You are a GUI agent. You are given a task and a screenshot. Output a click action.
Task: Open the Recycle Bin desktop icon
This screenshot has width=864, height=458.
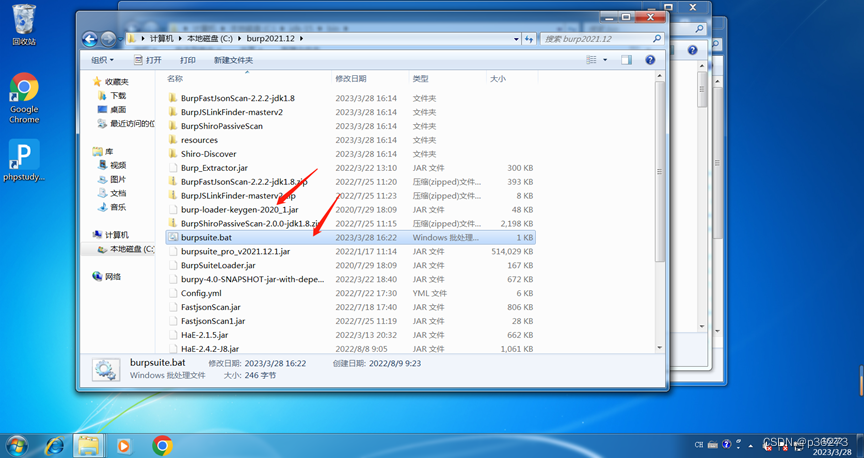pos(24,25)
